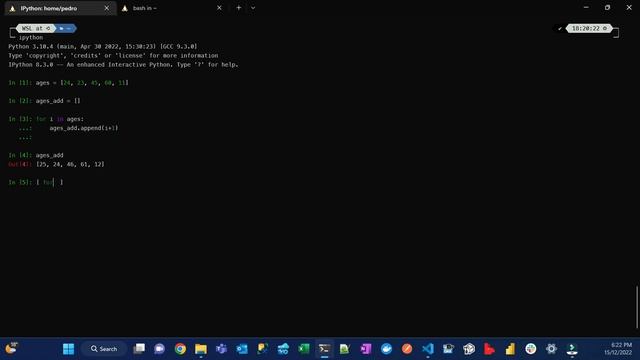Open the taskbar Search box

104,349
